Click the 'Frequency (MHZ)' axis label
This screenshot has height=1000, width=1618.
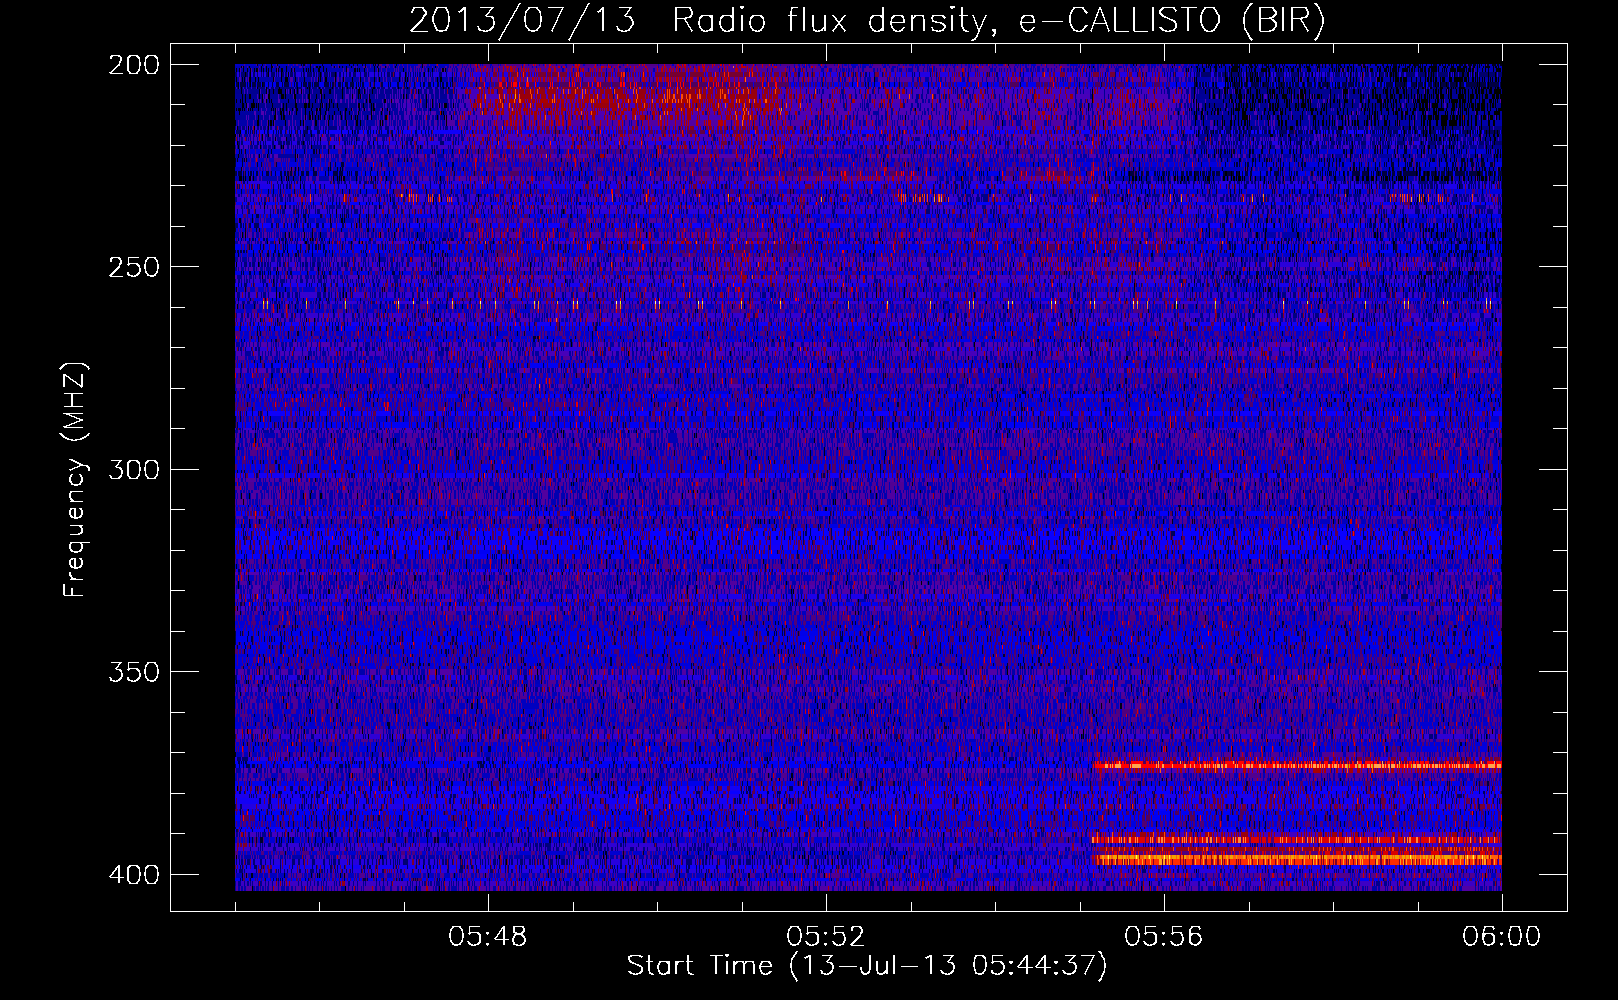pyautogui.click(x=75, y=479)
